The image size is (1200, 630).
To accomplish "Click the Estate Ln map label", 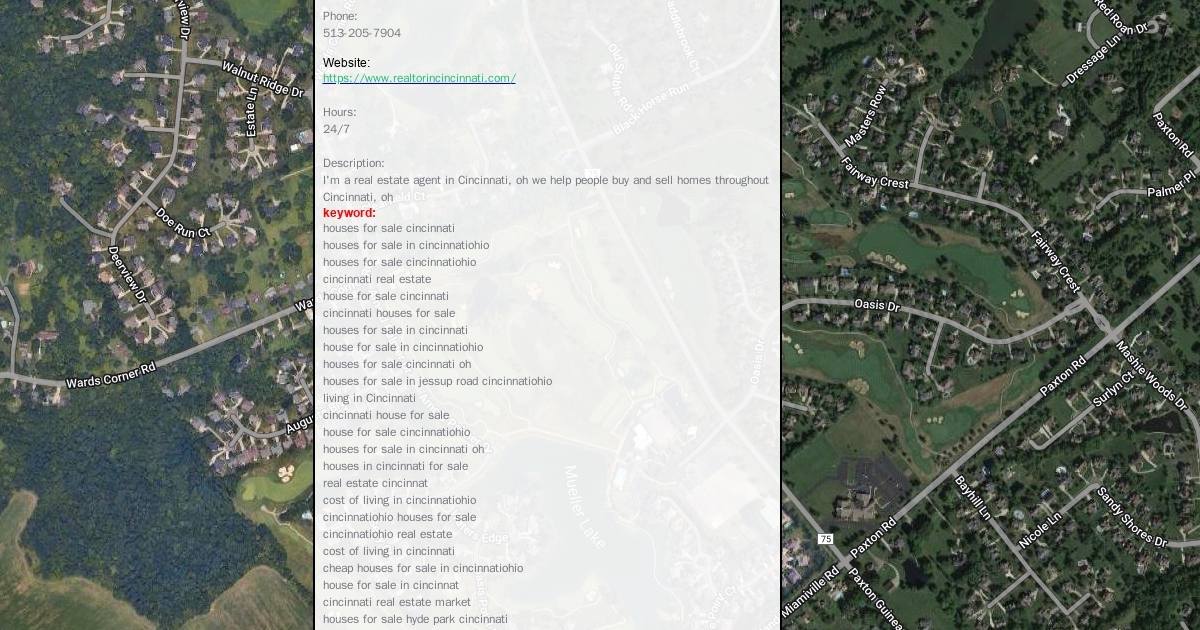I will pyautogui.click(x=251, y=111).
